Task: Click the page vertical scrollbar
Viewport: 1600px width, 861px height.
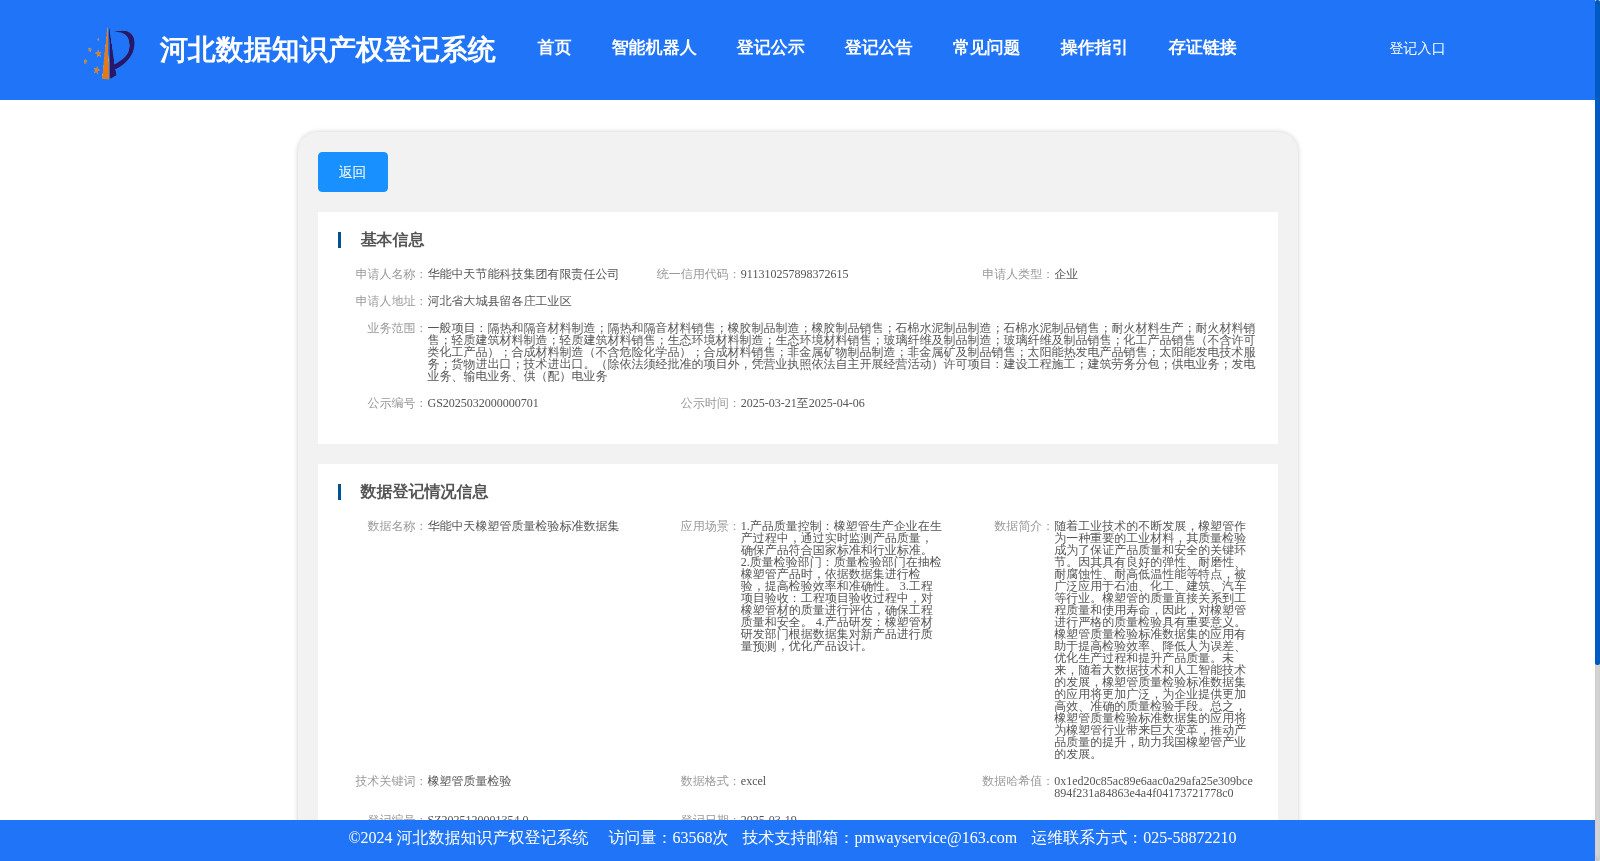Action: tap(1597, 332)
